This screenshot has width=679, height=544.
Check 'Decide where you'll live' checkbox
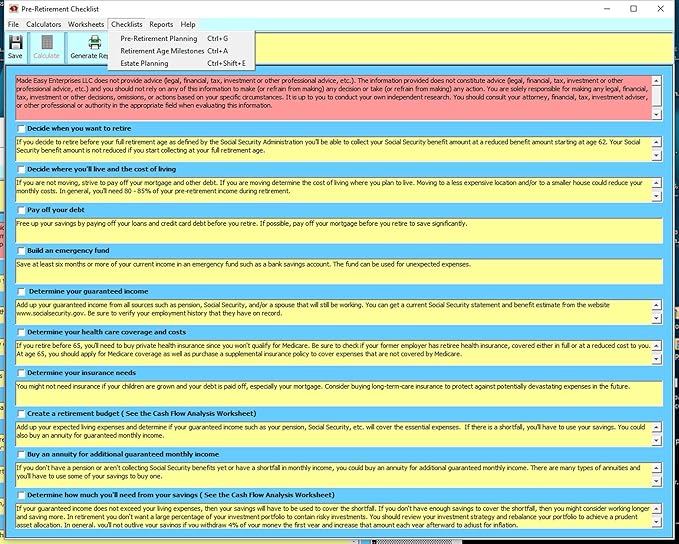tap(21, 169)
